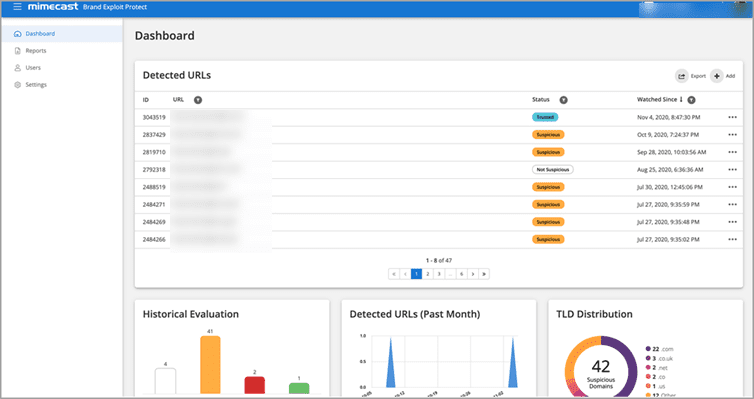
Task: Click the Mimecast logo
Action: tap(53, 7)
